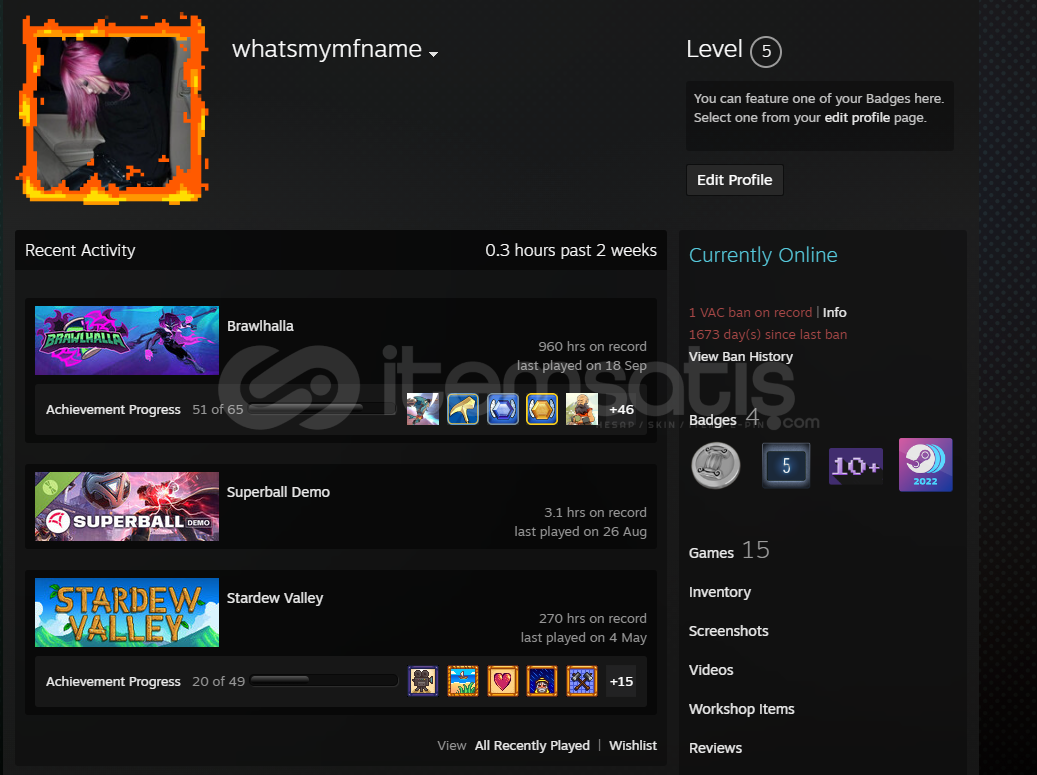The image size is (1037, 775).
Task: Click the 20 of 49 achievement count
Action: tap(218, 681)
